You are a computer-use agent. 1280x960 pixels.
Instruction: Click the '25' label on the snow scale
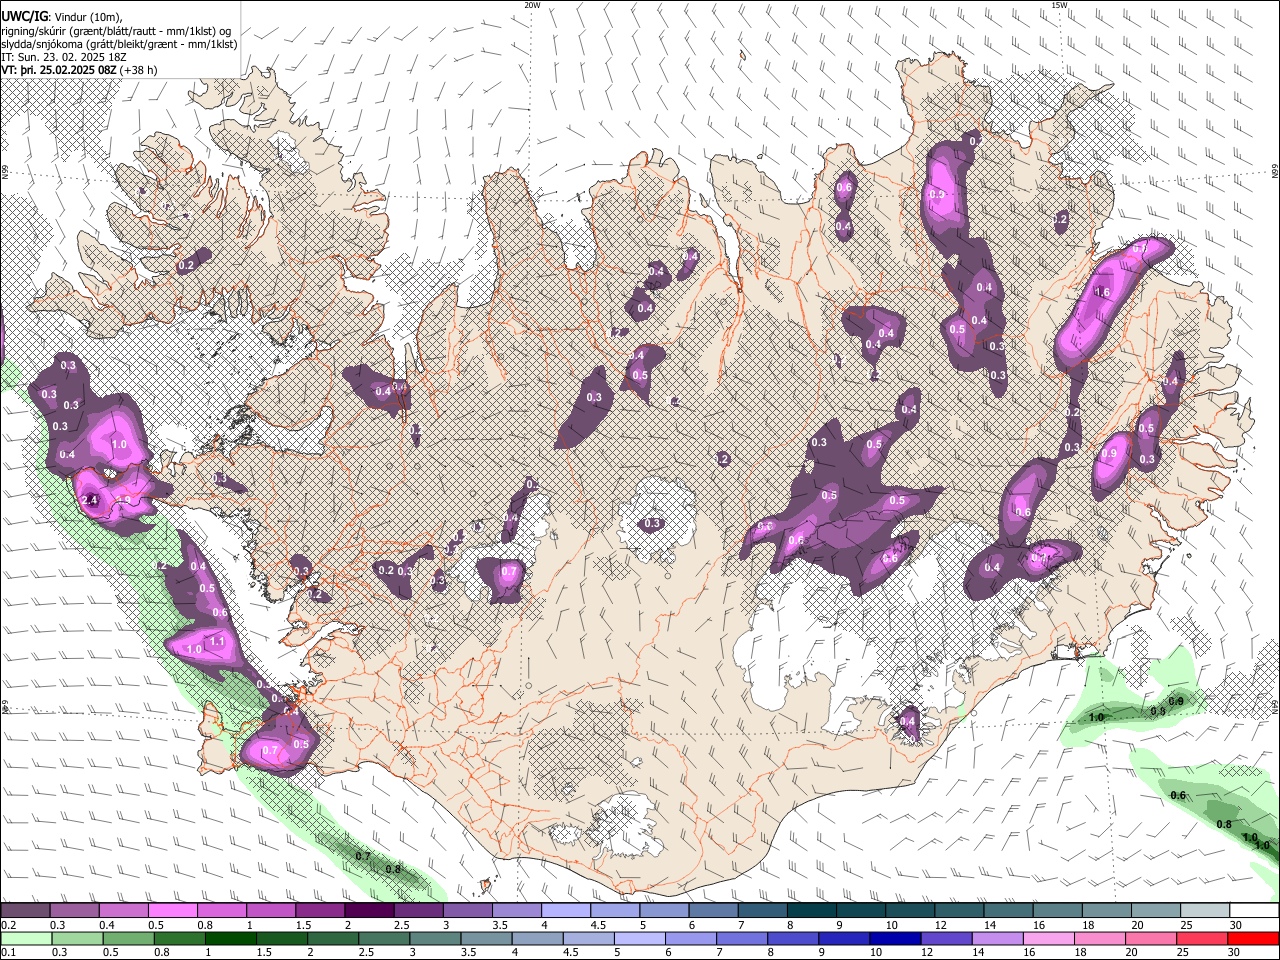(x=1185, y=925)
